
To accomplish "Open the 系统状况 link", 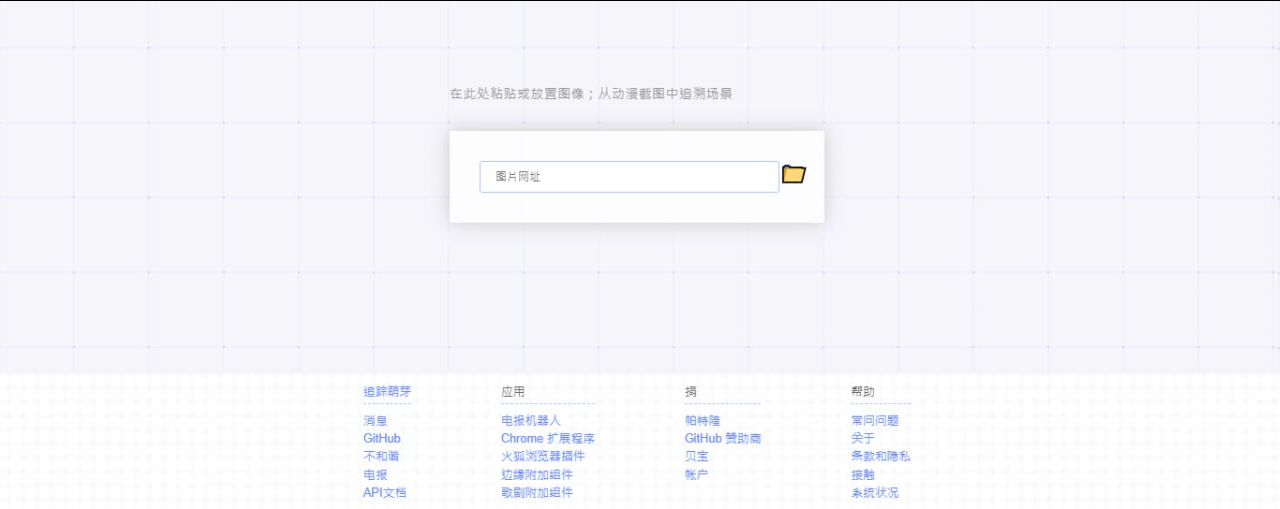I will coord(874,493).
